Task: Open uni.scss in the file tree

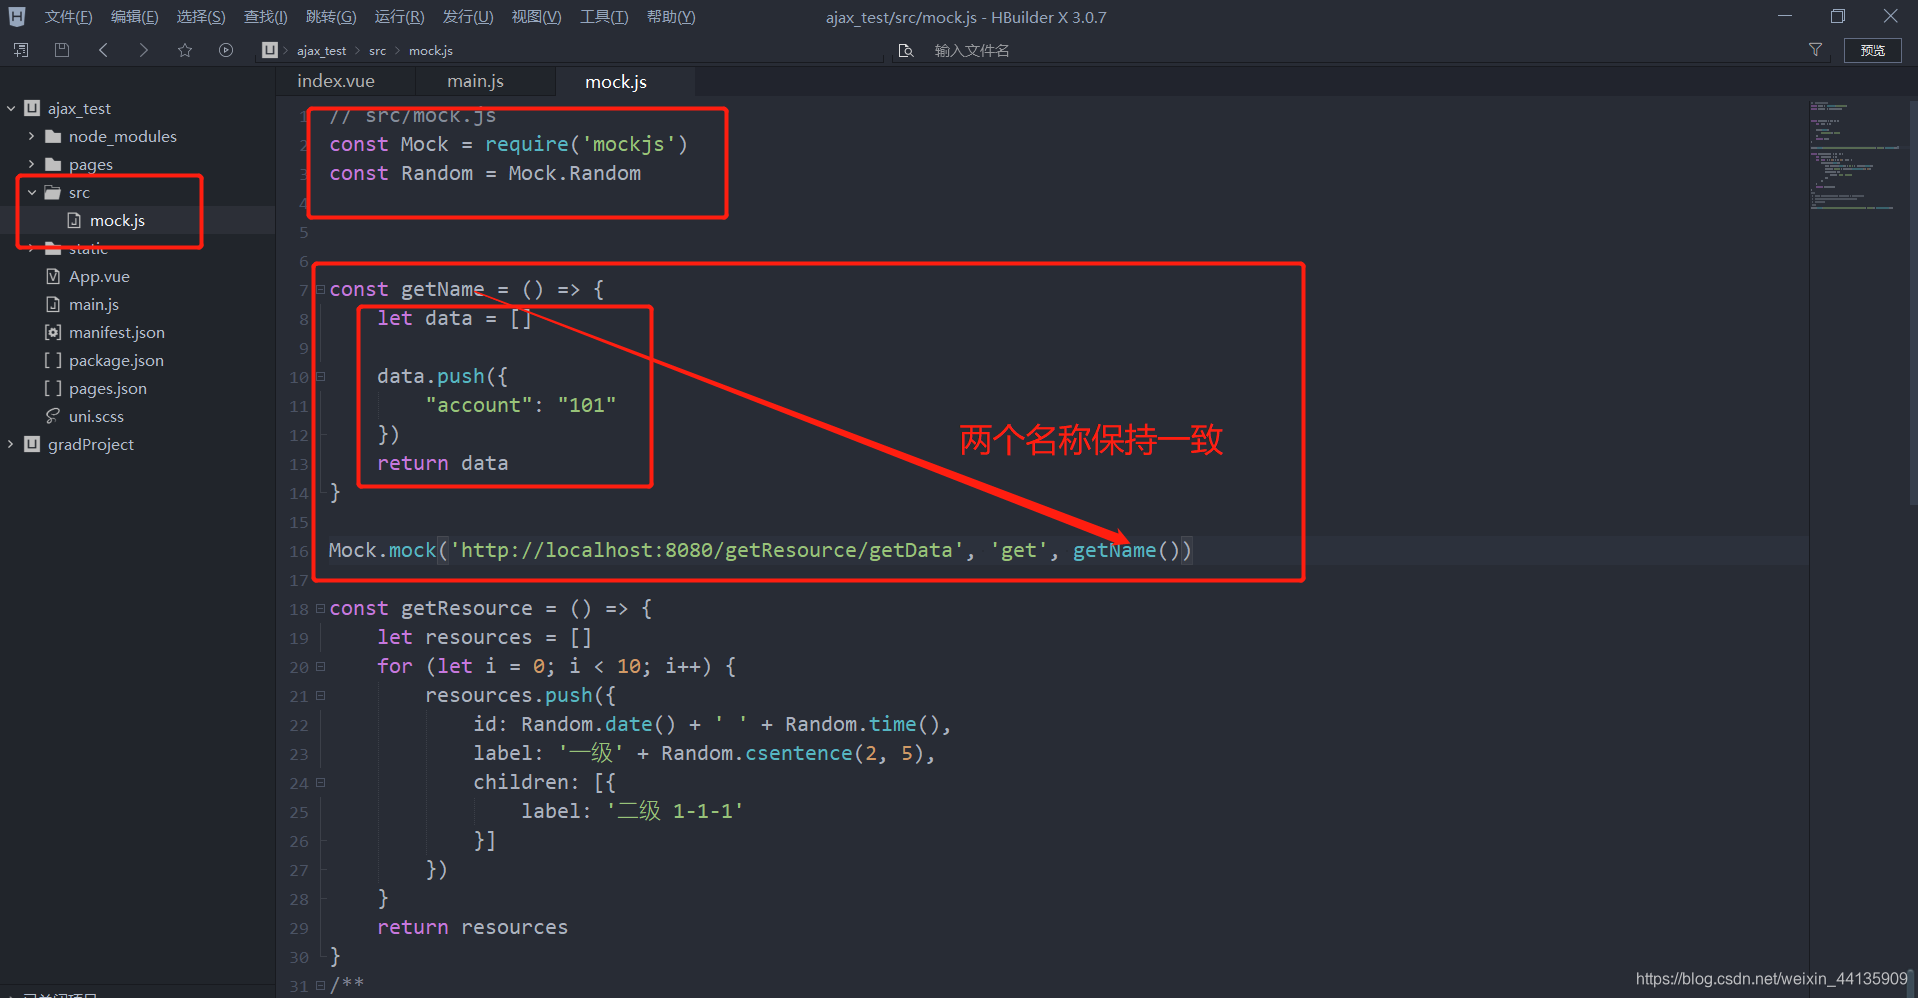Action: 96,416
